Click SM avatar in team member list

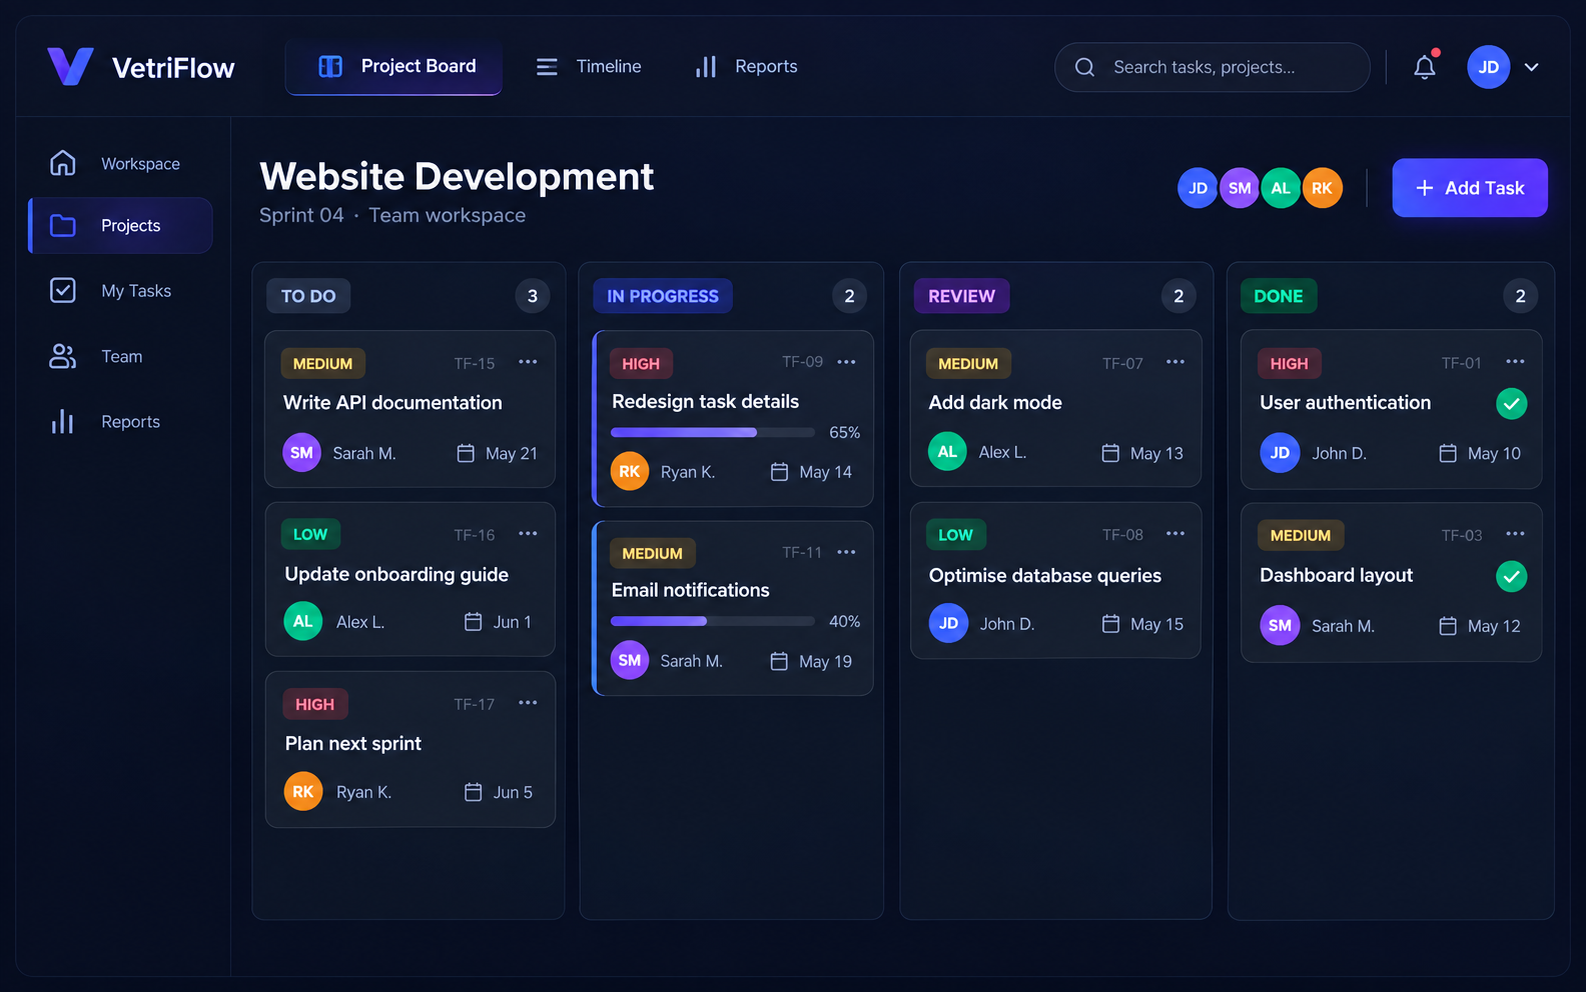tap(1239, 188)
